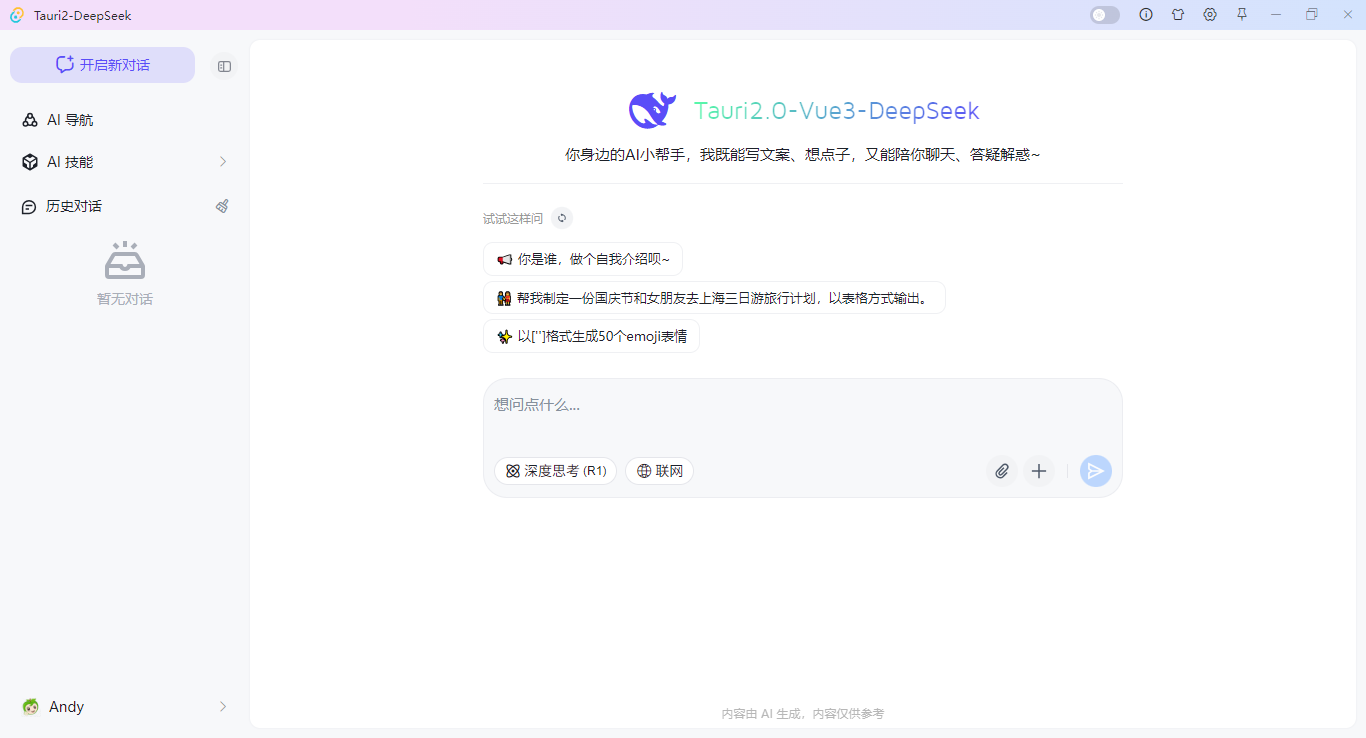The height and width of the screenshot is (738, 1366).
Task: Click the pin-window icon in the titlebar
Action: tap(1242, 15)
